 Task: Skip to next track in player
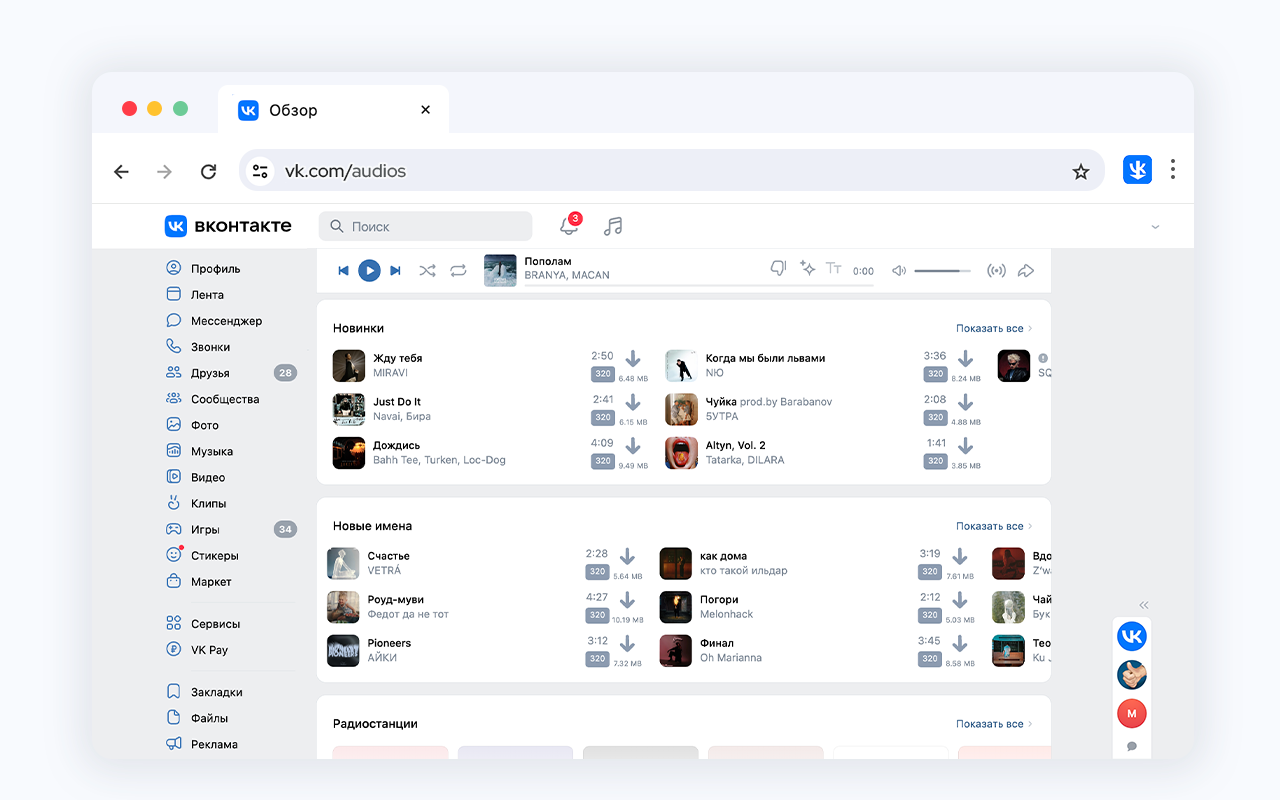[395, 270]
